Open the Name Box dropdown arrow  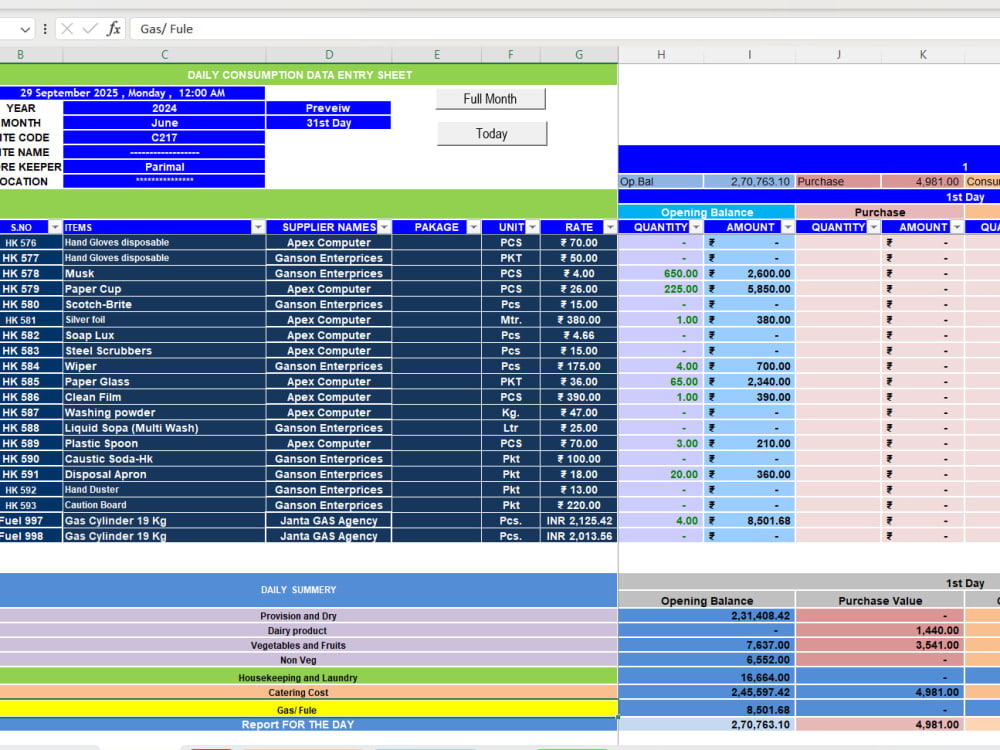click(24, 29)
